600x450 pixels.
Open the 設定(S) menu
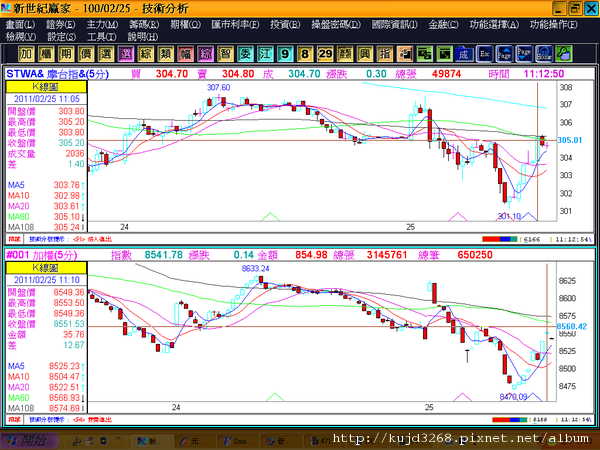62,37
